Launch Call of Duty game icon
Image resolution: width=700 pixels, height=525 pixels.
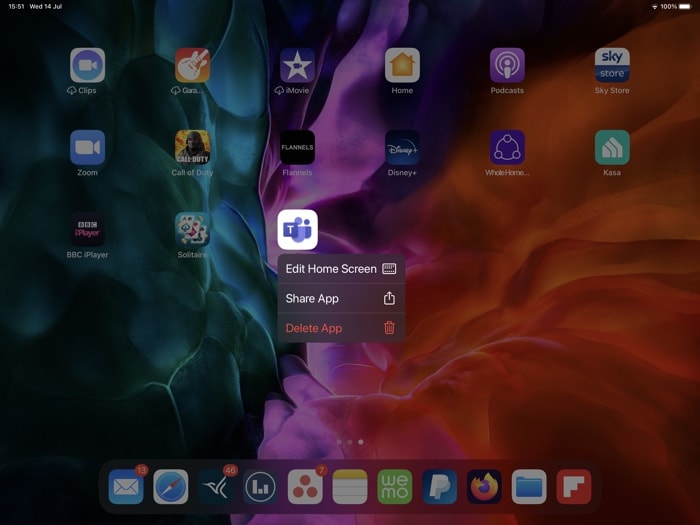(192, 147)
